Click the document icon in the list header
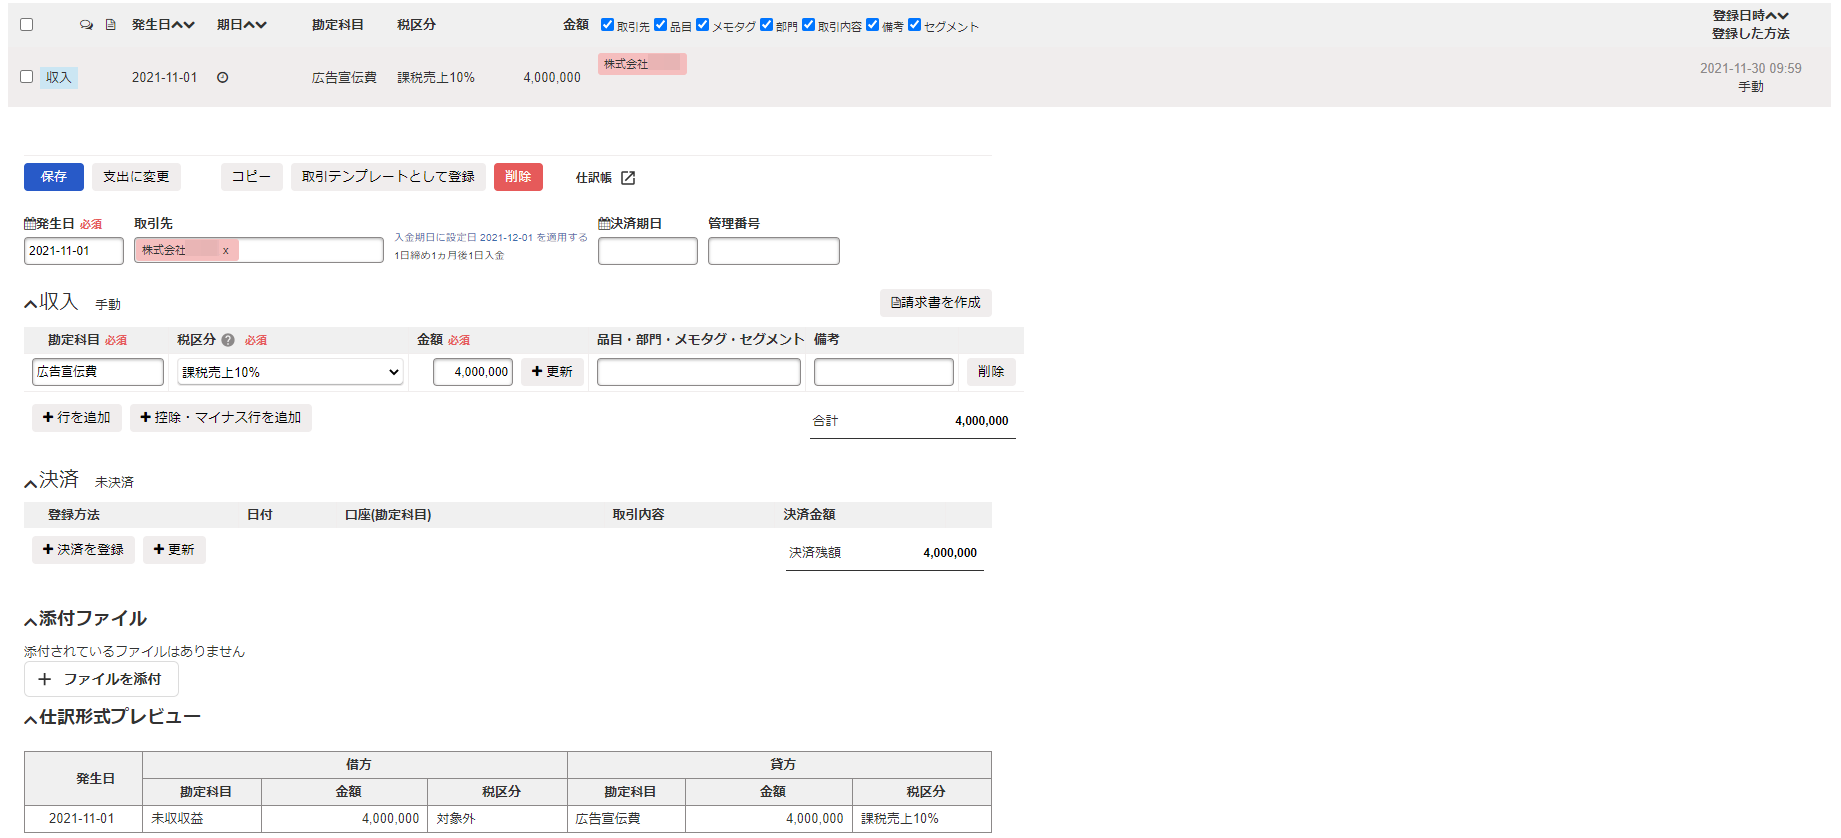1841x838 pixels. pyautogui.click(x=111, y=25)
